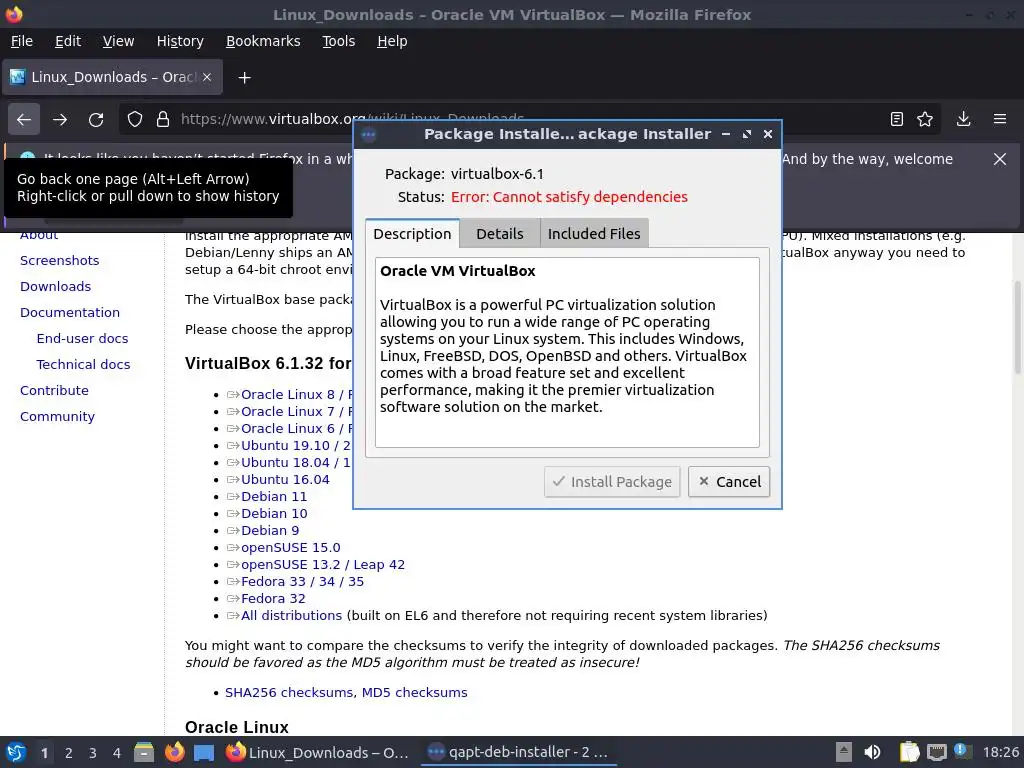
Task: Click the show desktop taskbar icon
Action: [204, 752]
